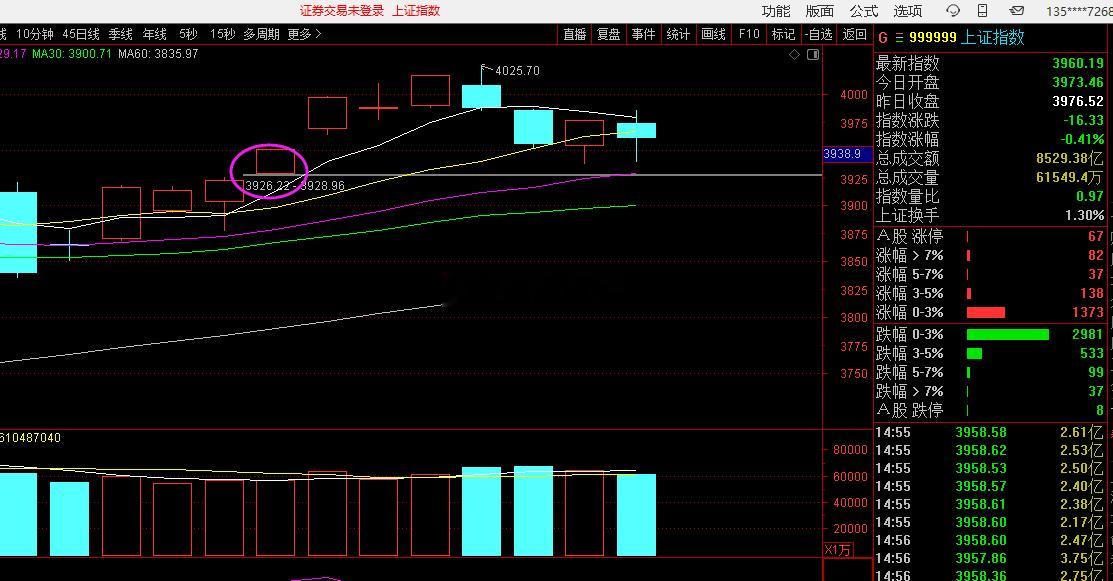Click the 标记 mark button
1113x581 pixels.
(783, 34)
